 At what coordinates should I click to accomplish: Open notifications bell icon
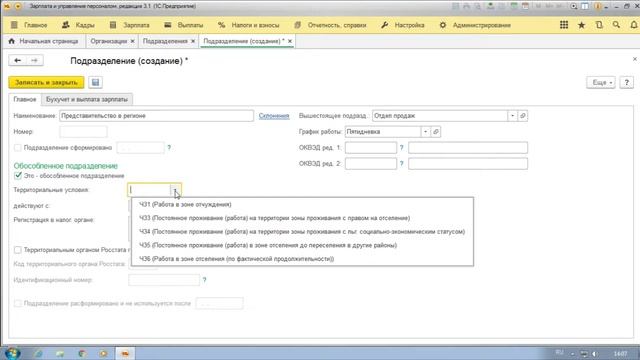click(633, 25)
